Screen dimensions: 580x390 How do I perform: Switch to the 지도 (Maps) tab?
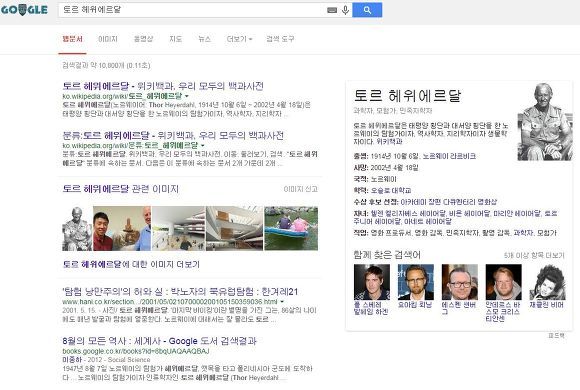pyautogui.click(x=175, y=39)
